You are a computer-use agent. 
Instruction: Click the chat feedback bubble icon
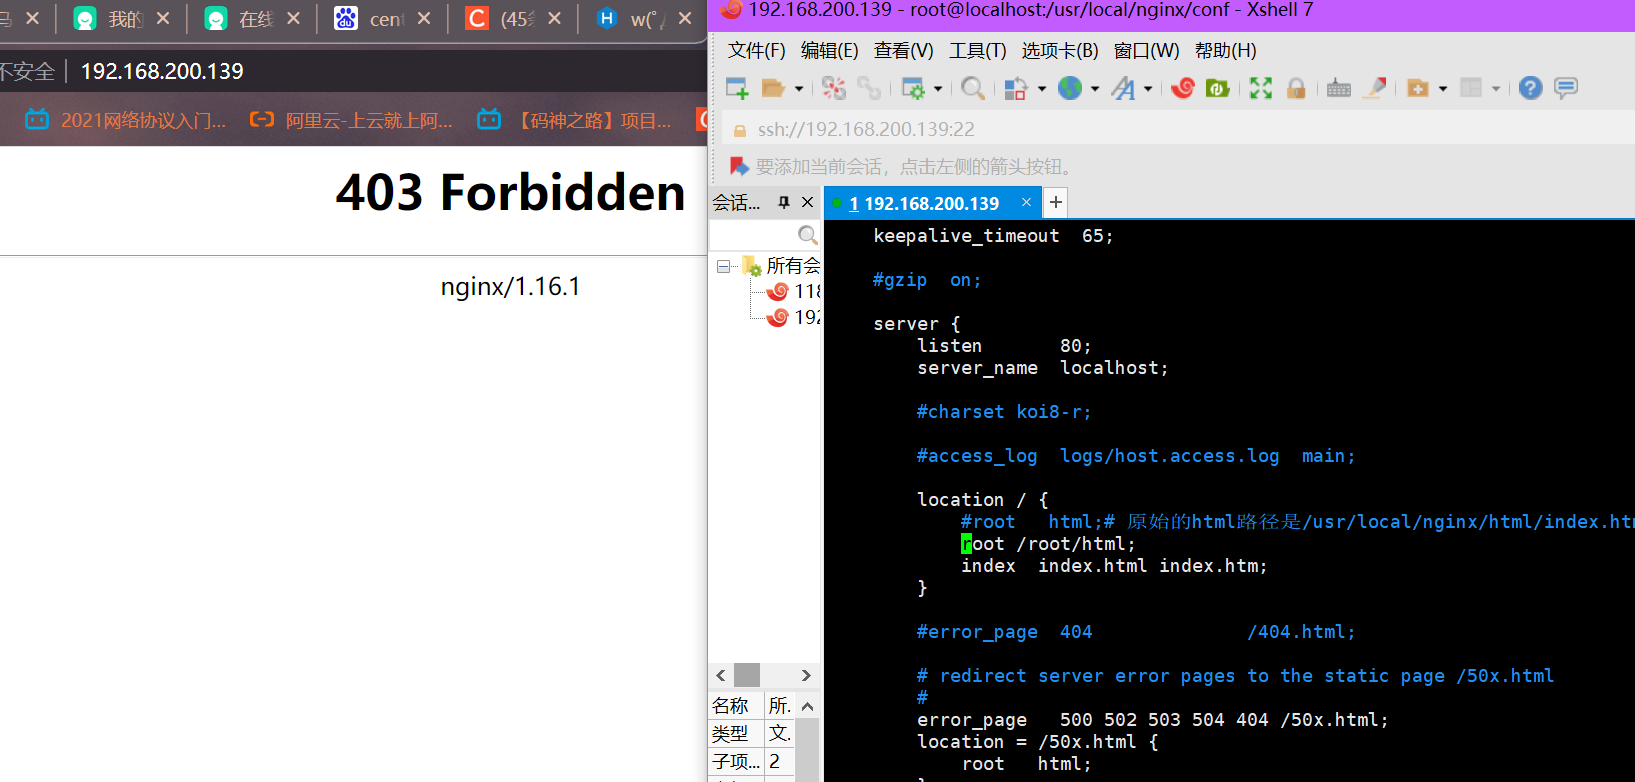point(1566,88)
